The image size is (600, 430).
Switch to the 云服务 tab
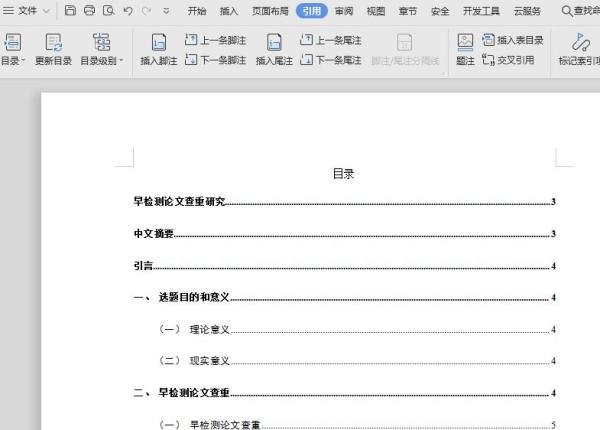tap(527, 11)
